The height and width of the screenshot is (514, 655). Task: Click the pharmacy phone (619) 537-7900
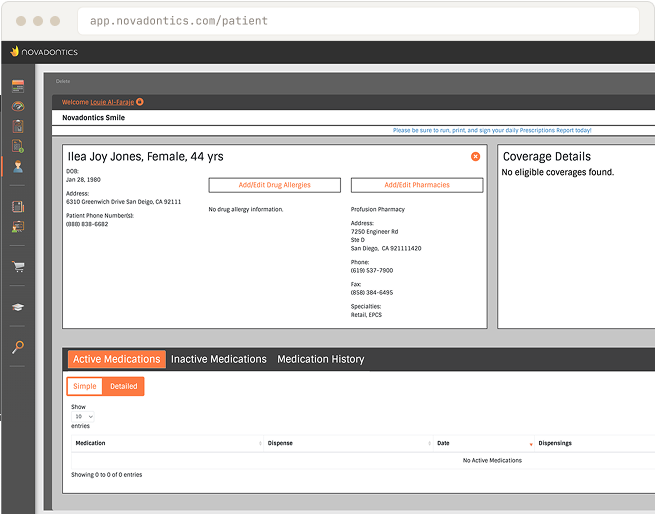point(372,270)
